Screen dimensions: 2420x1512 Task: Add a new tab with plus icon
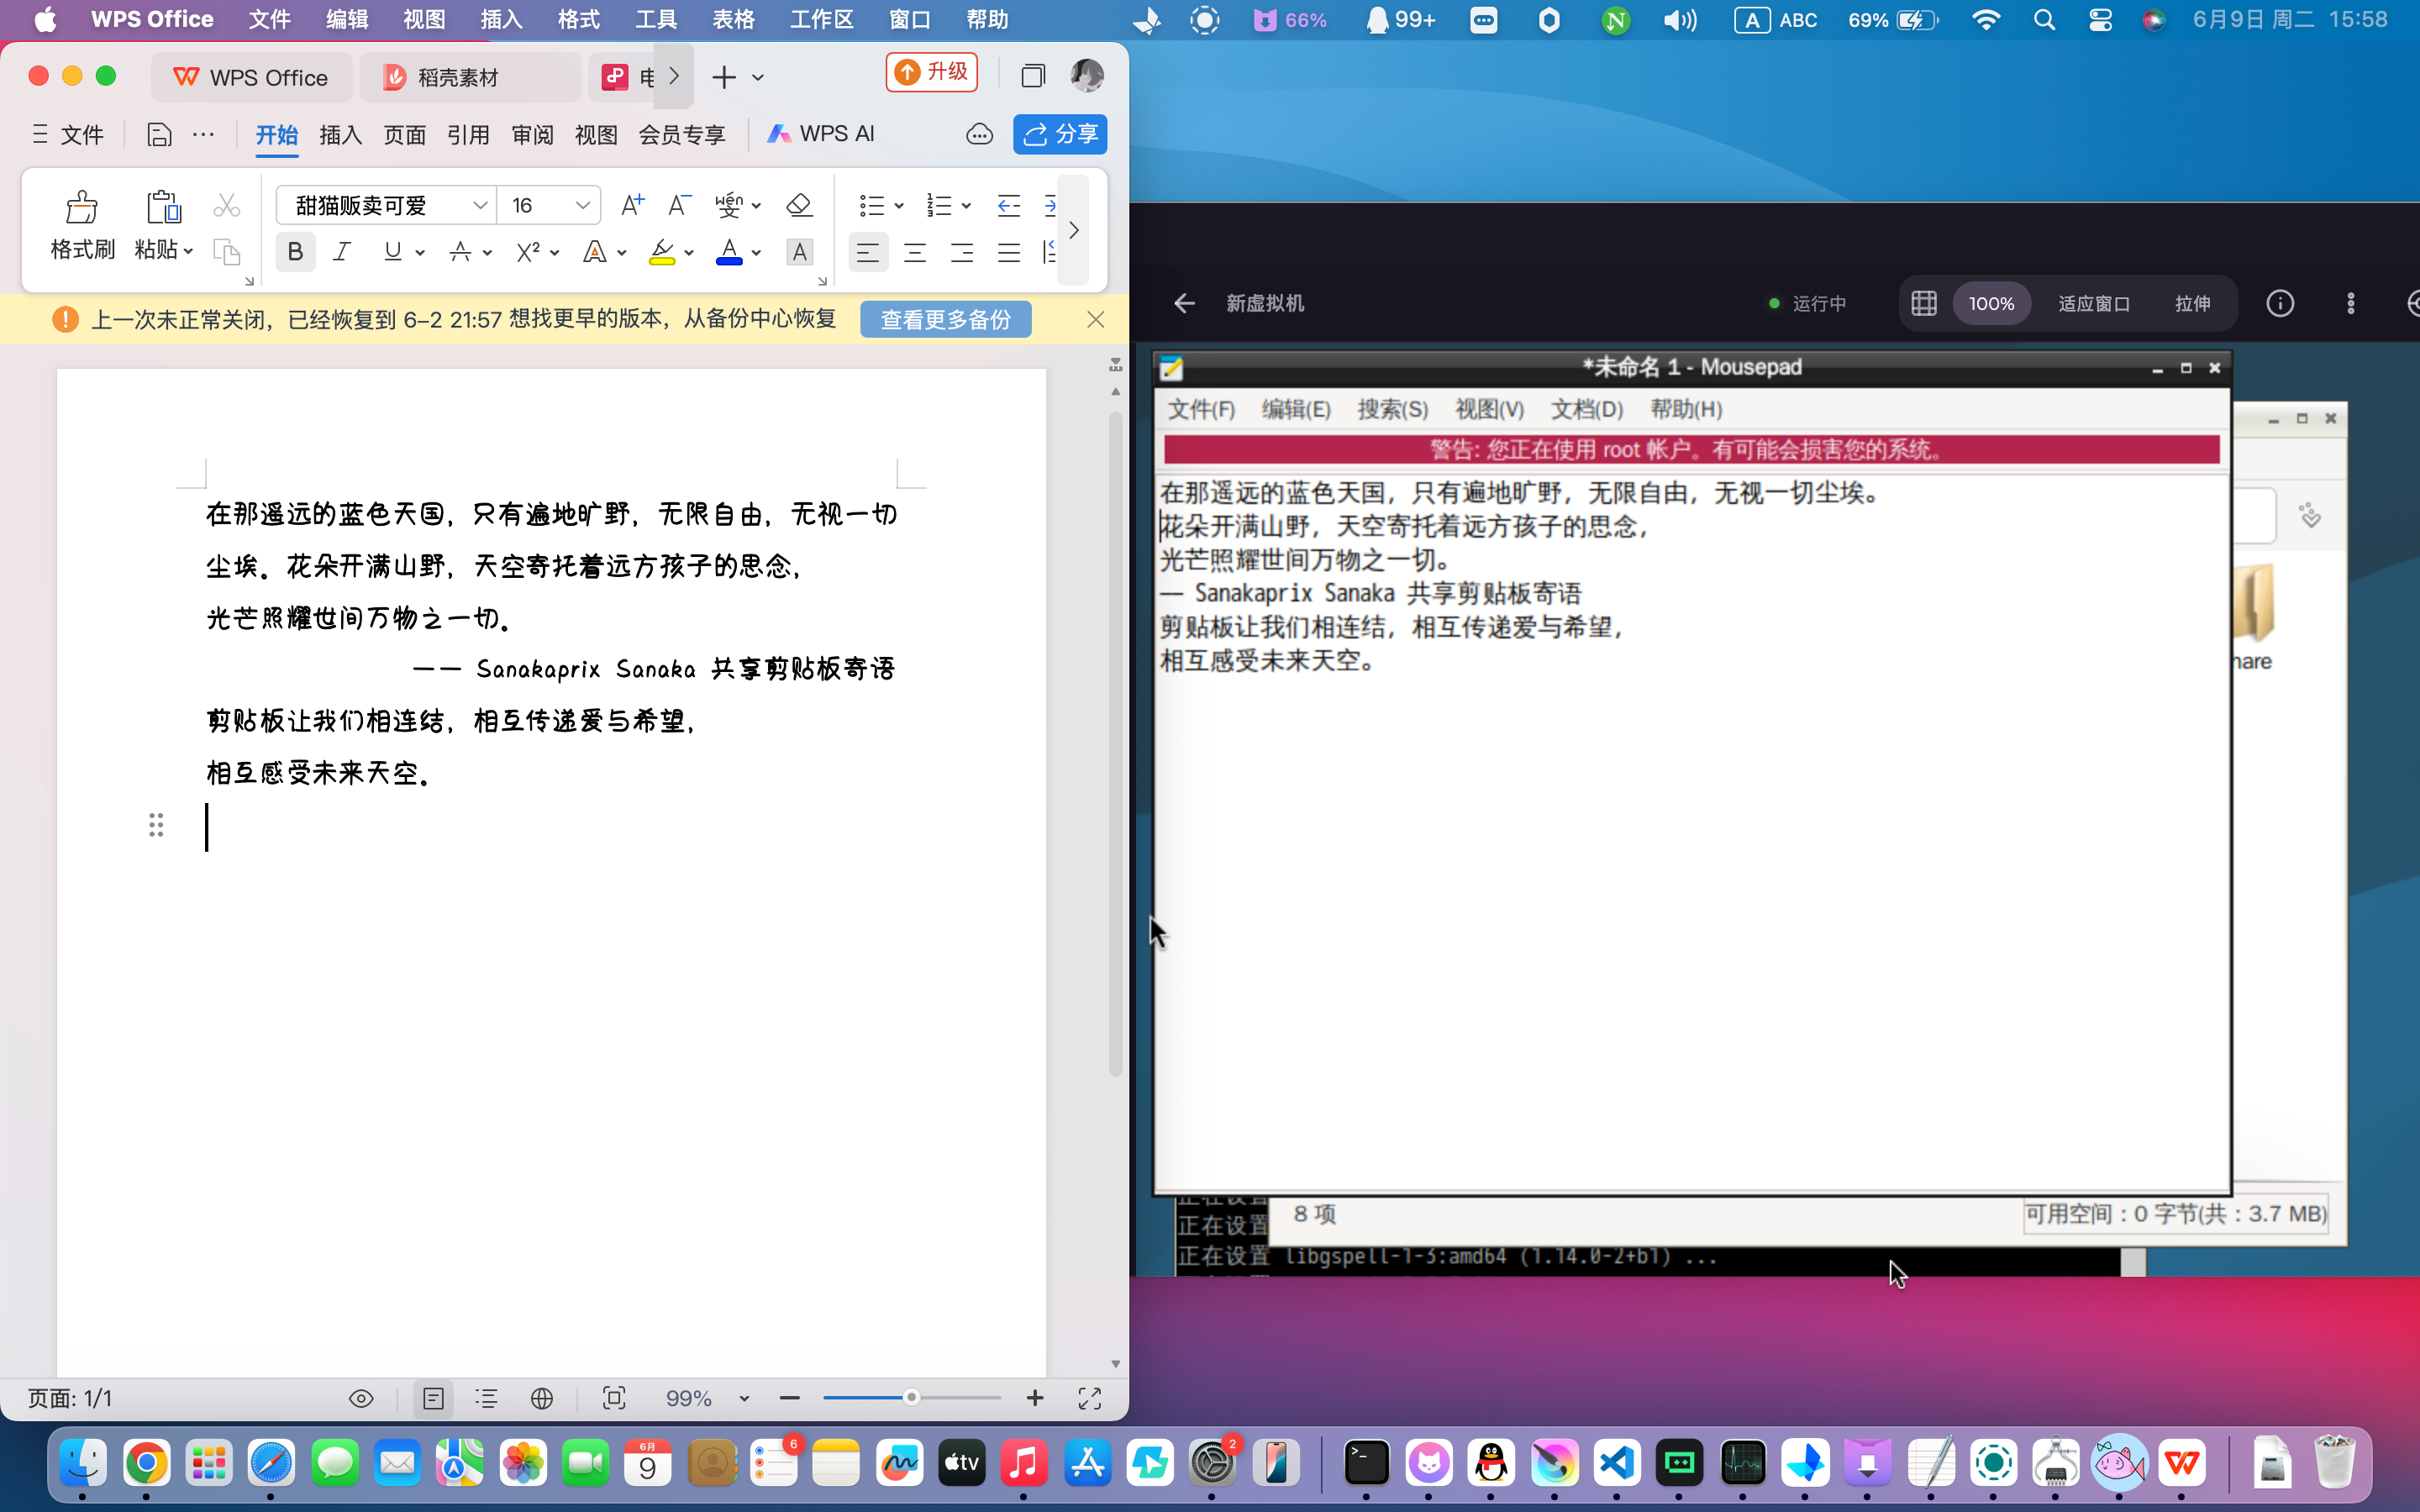(x=724, y=77)
